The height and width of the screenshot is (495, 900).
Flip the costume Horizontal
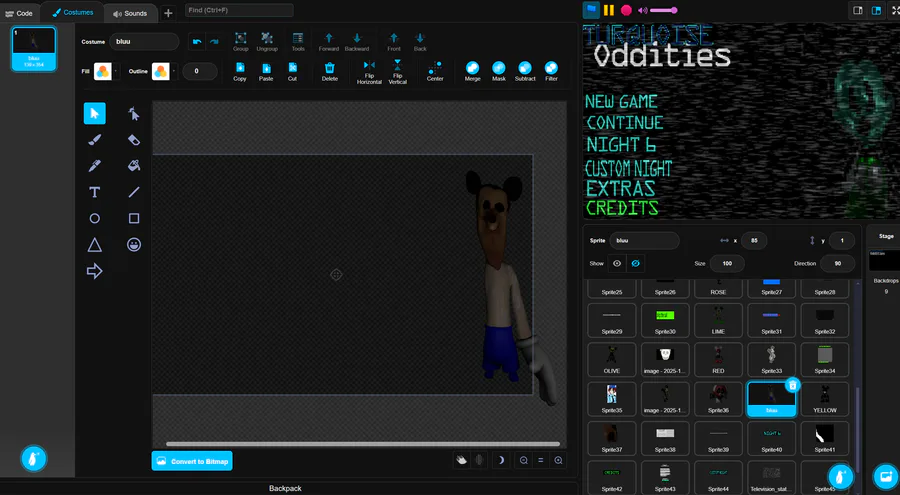[369, 72]
